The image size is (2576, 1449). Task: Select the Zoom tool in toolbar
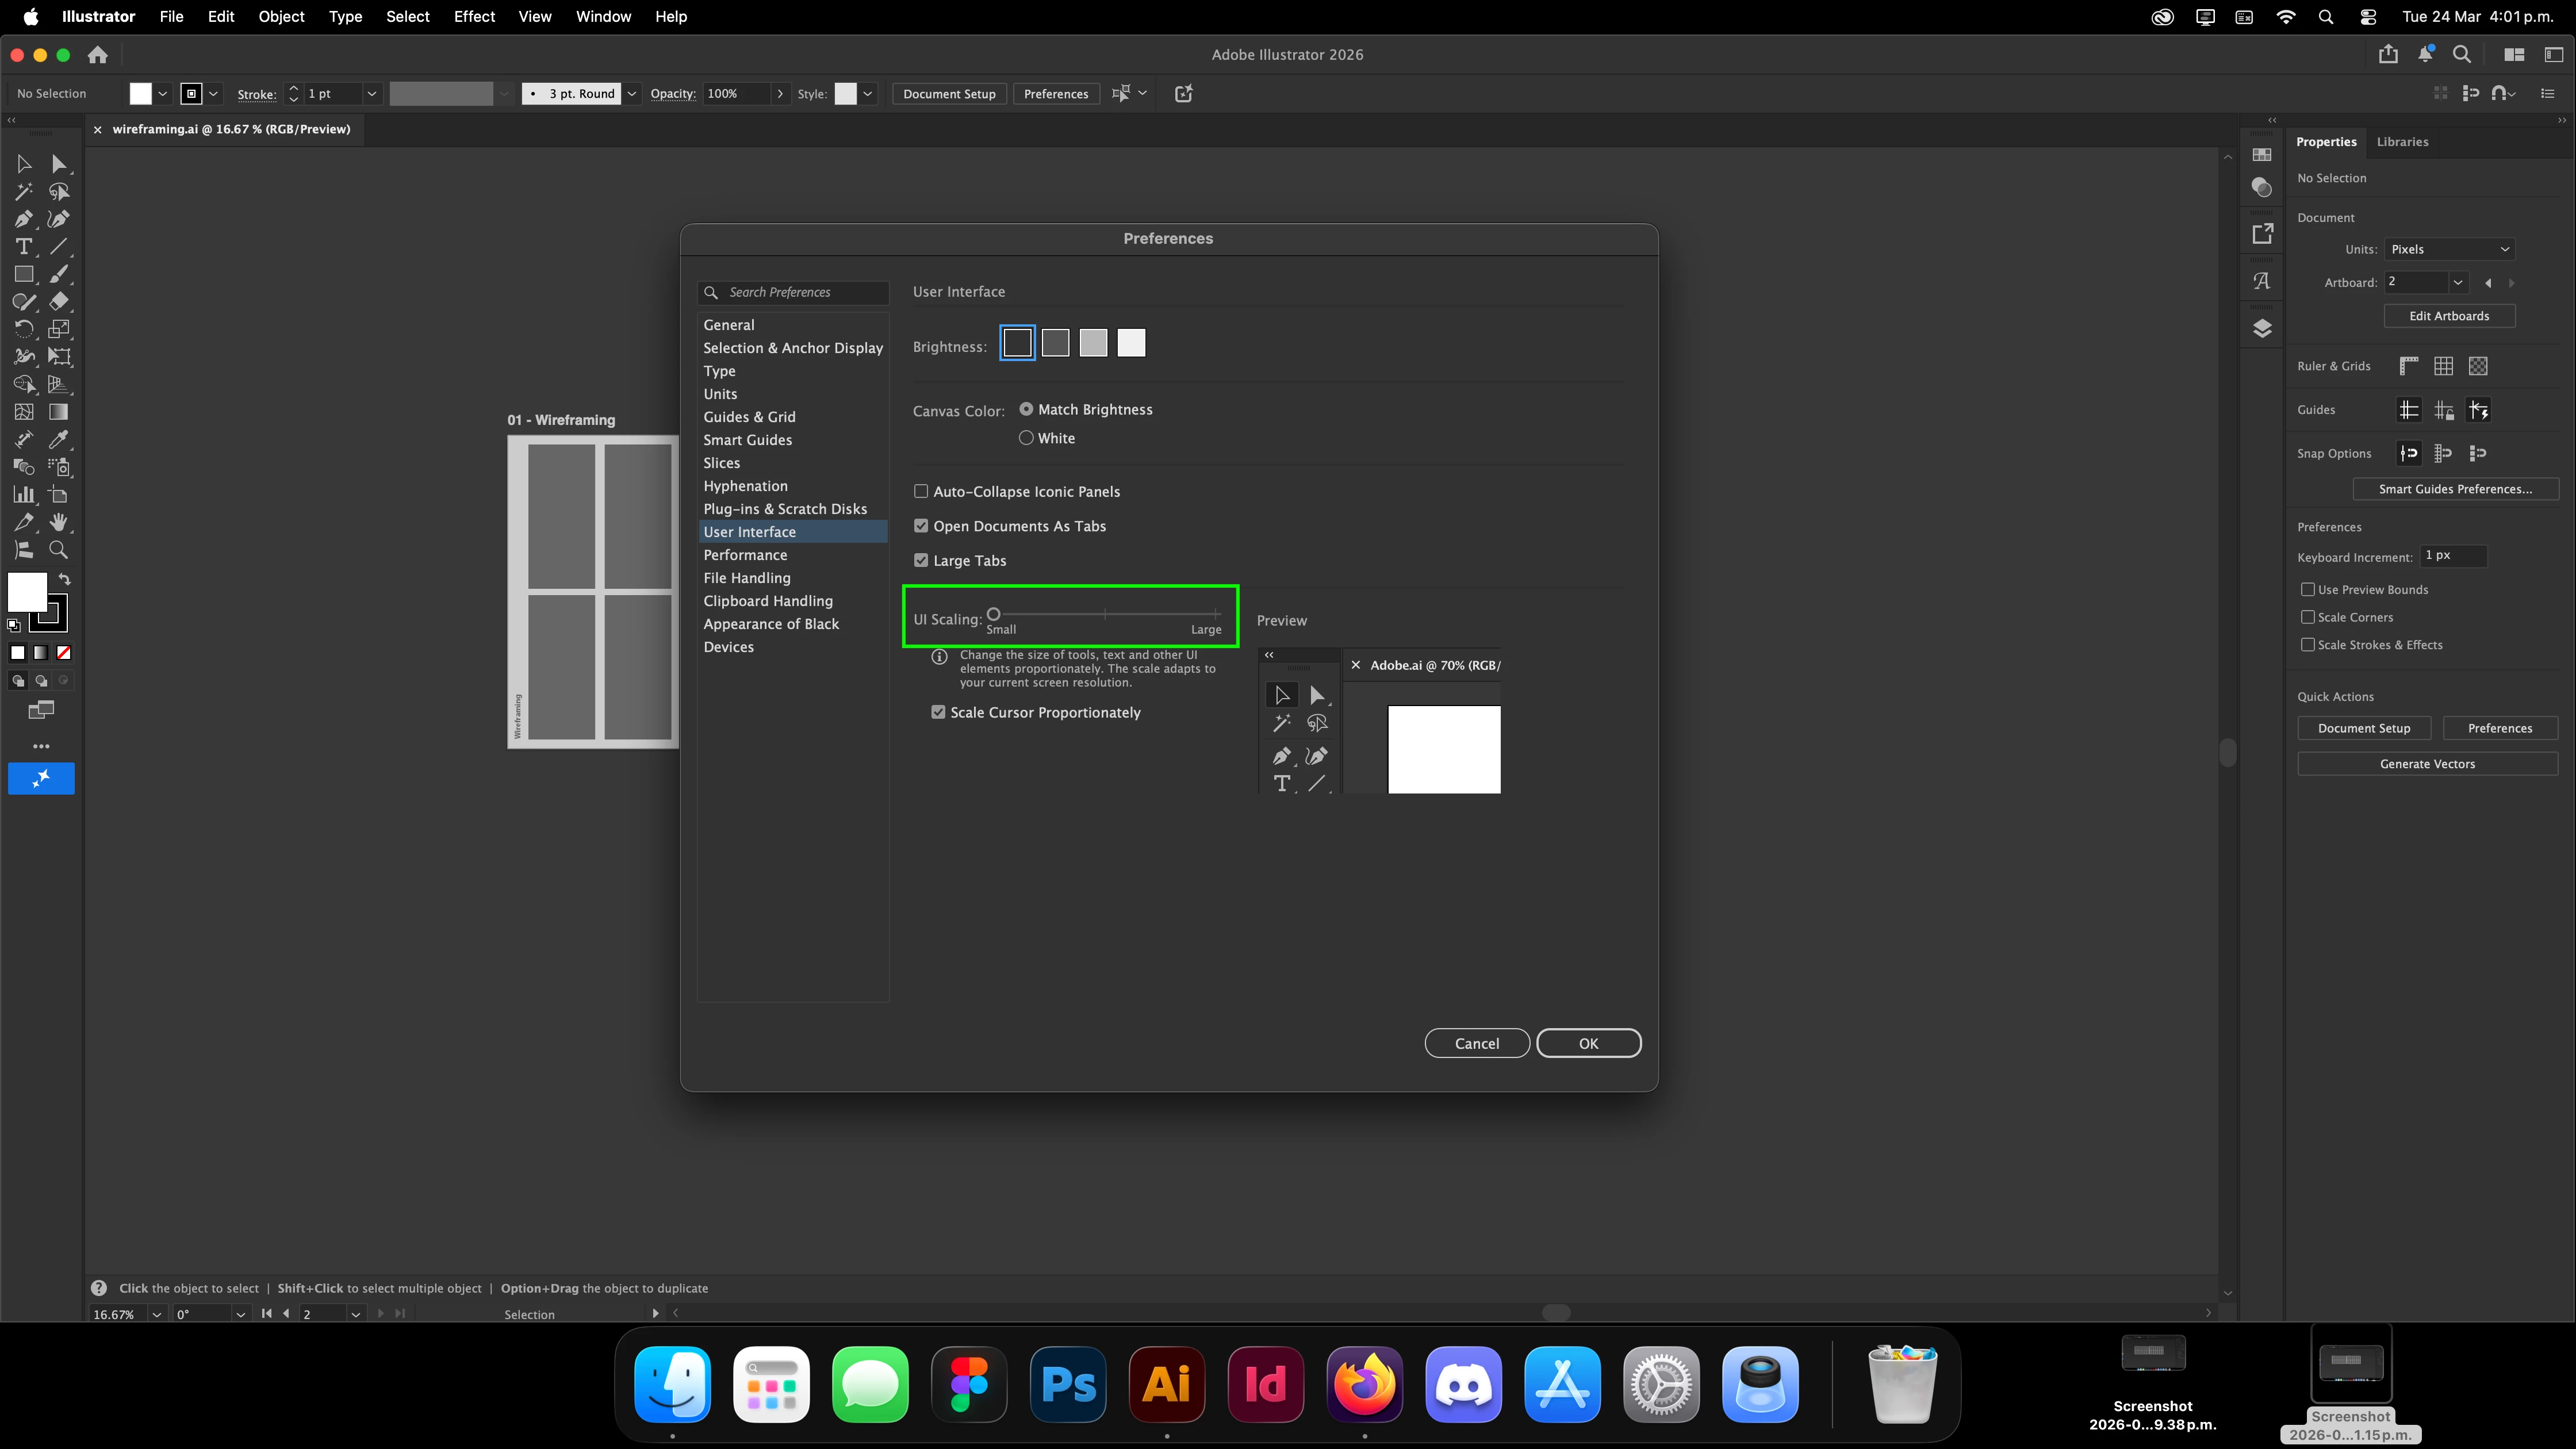(59, 550)
